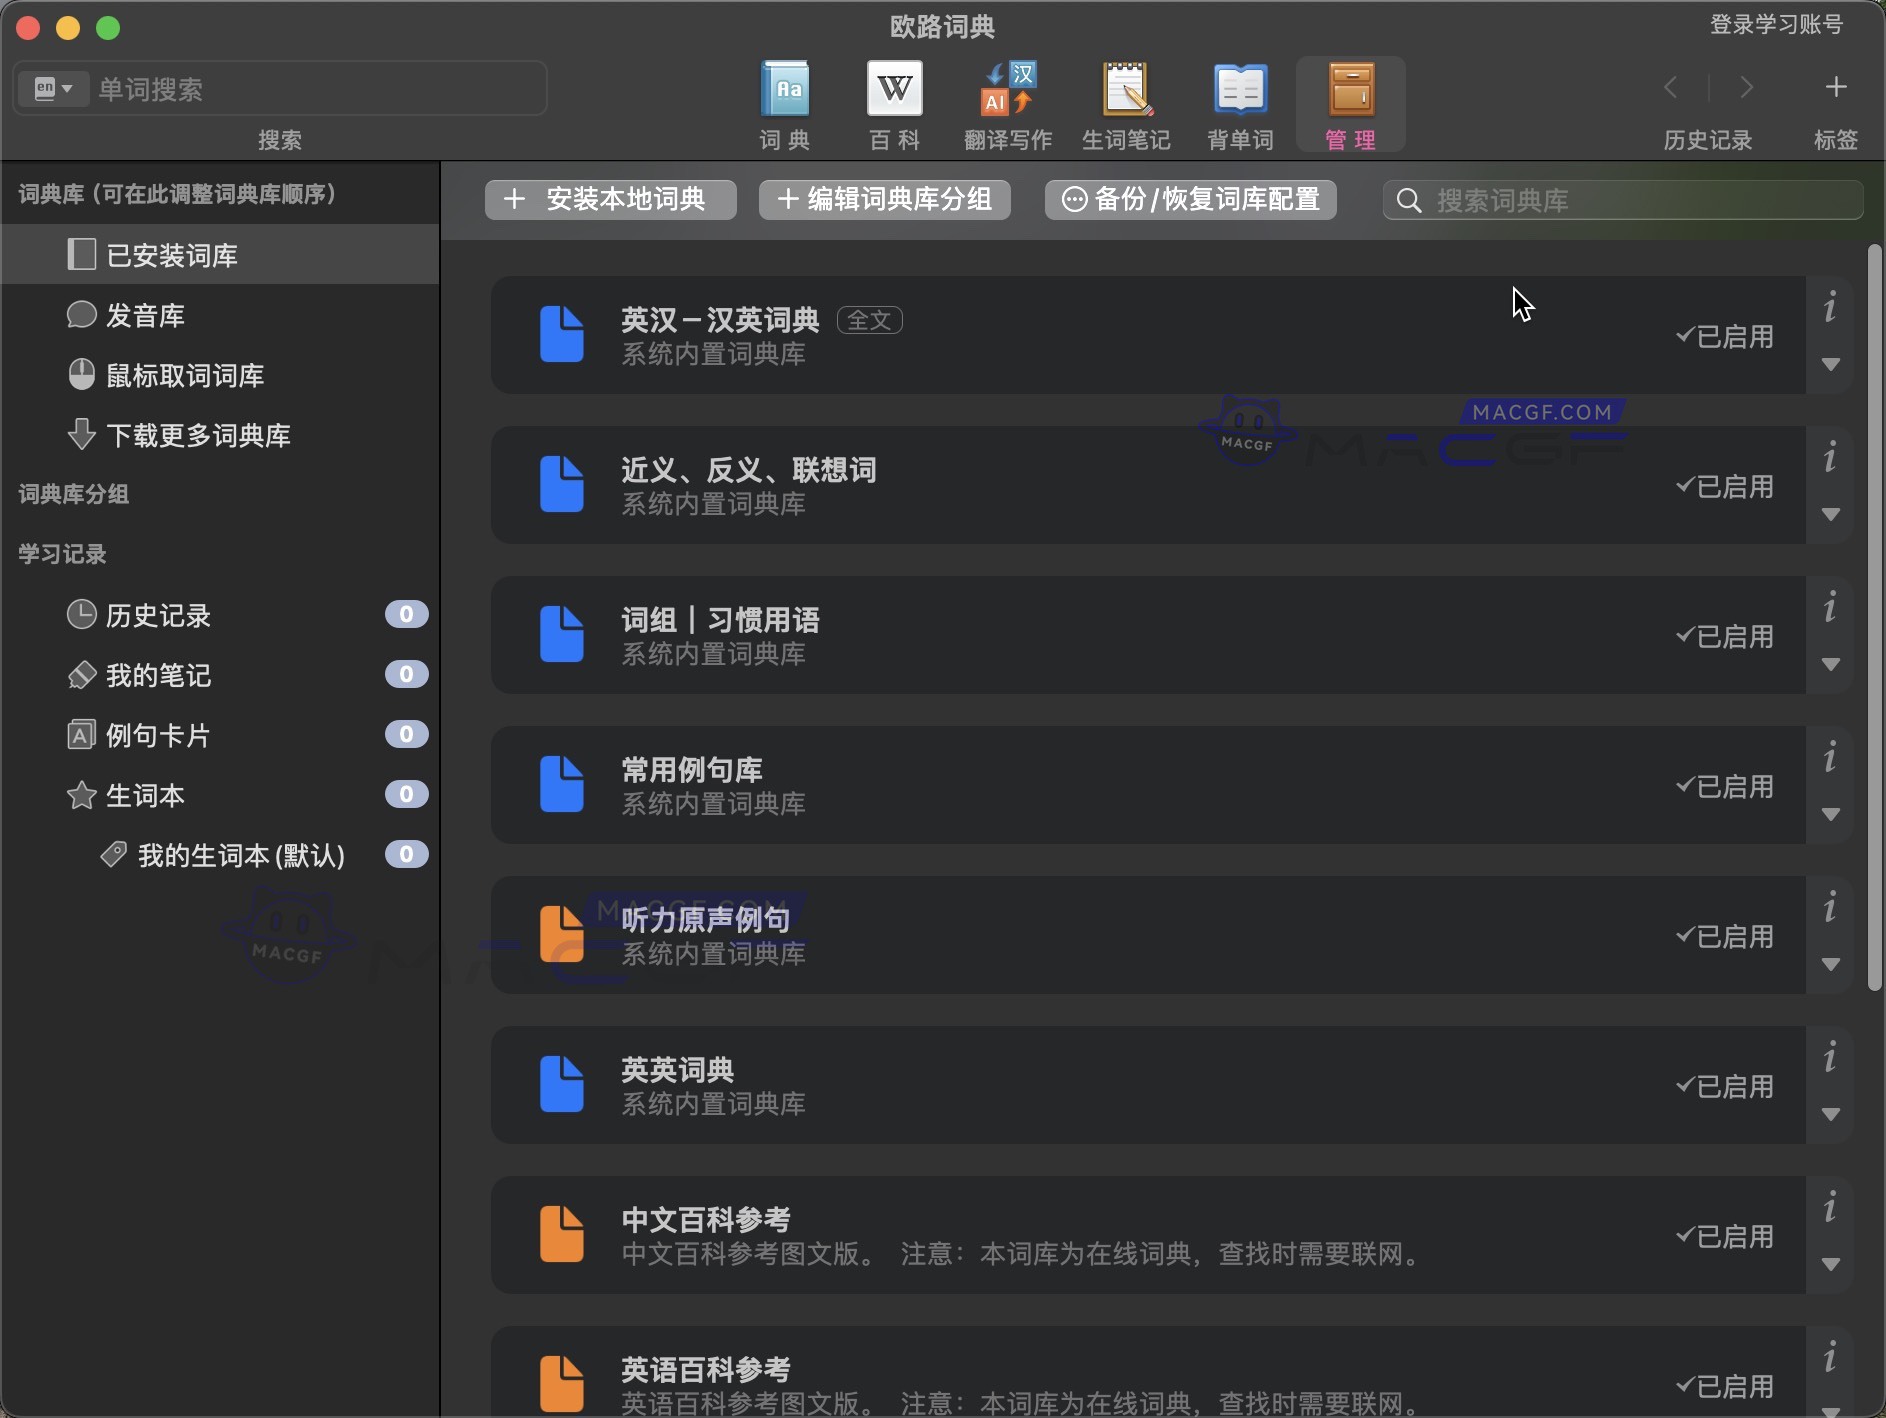
Task: Disable the 常用例句库 dictionary
Action: click(1724, 786)
